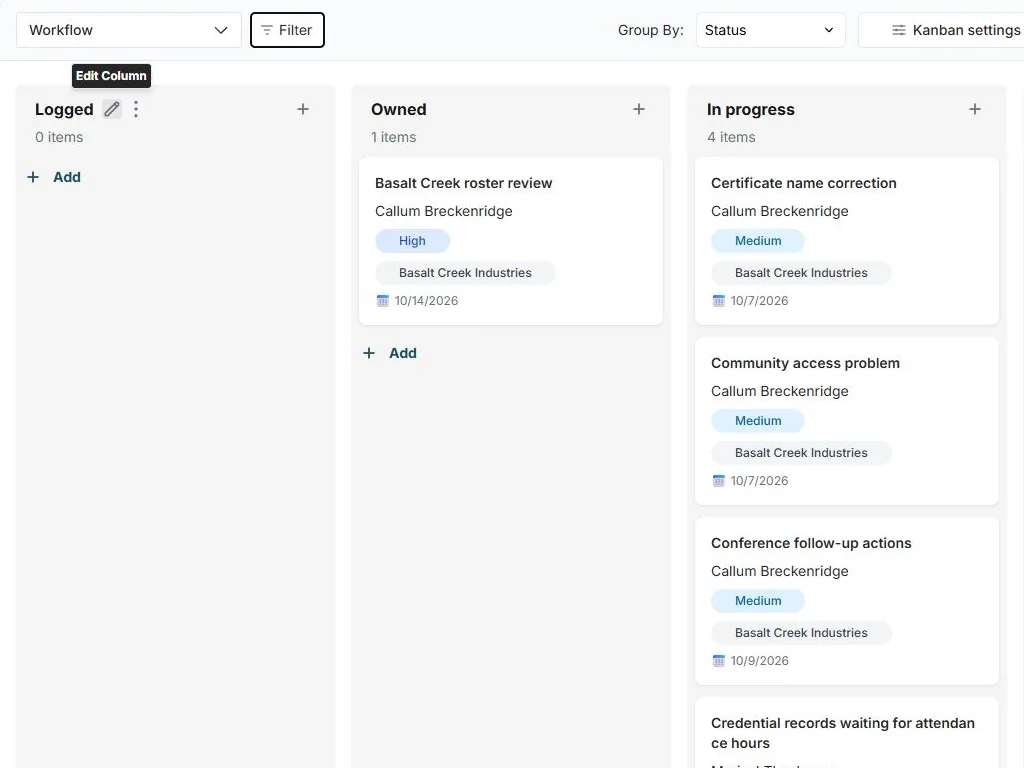Expand the Workflow chevron arrow
Image resolution: width=1024 pixels, height=768 pixels.
tap(221, 30)
